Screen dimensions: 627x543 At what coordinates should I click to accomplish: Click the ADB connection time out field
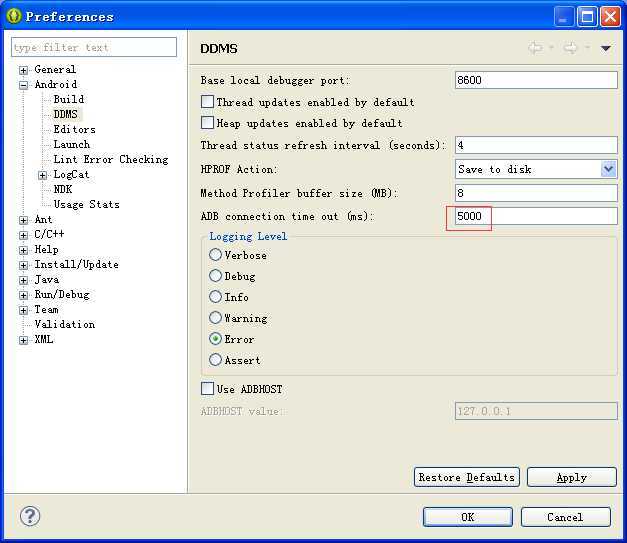(x=536, y=216)
